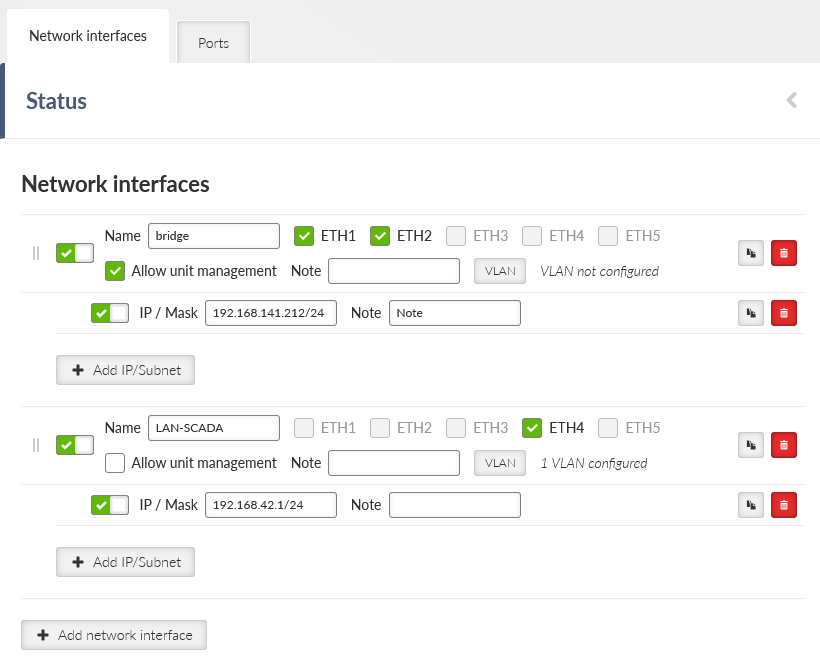
Task: Duplicate the 192.168.42.1/24 IP entry
Action: pos(751,505)
